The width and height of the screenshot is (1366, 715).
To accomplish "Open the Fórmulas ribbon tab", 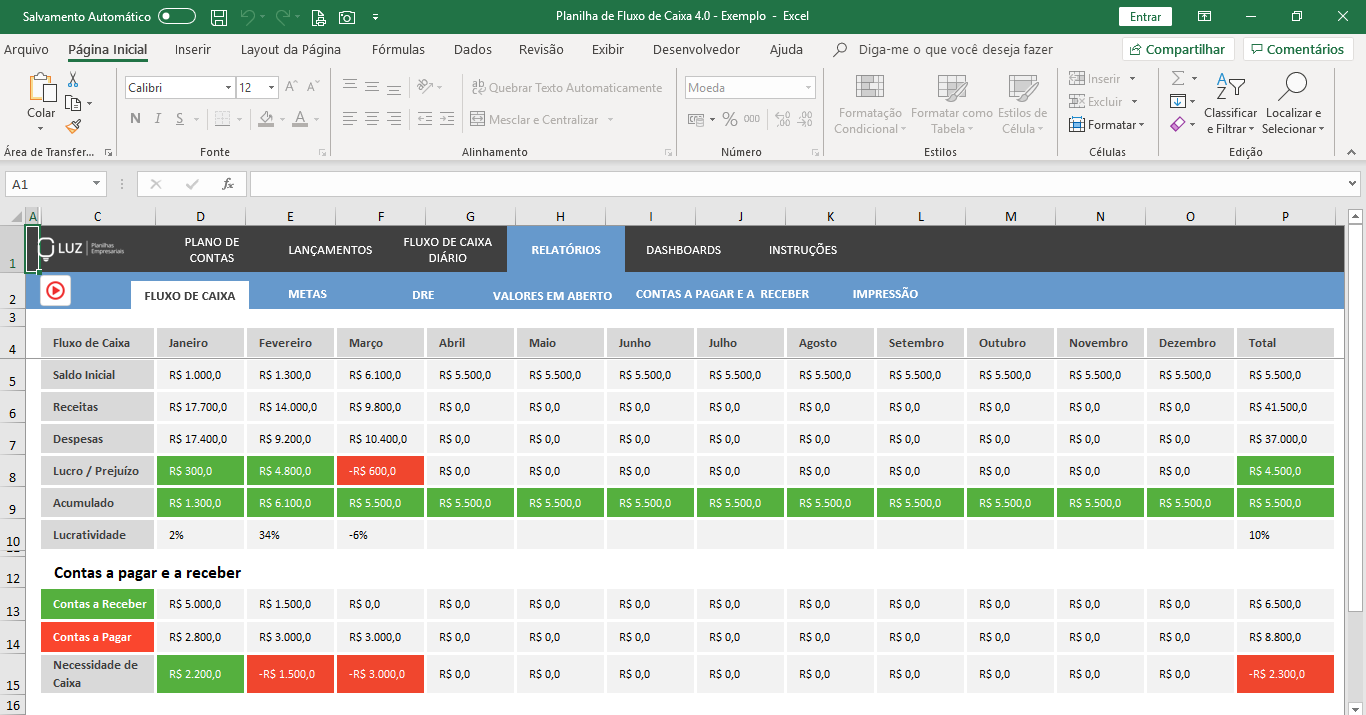I will [x=398, y=49].
